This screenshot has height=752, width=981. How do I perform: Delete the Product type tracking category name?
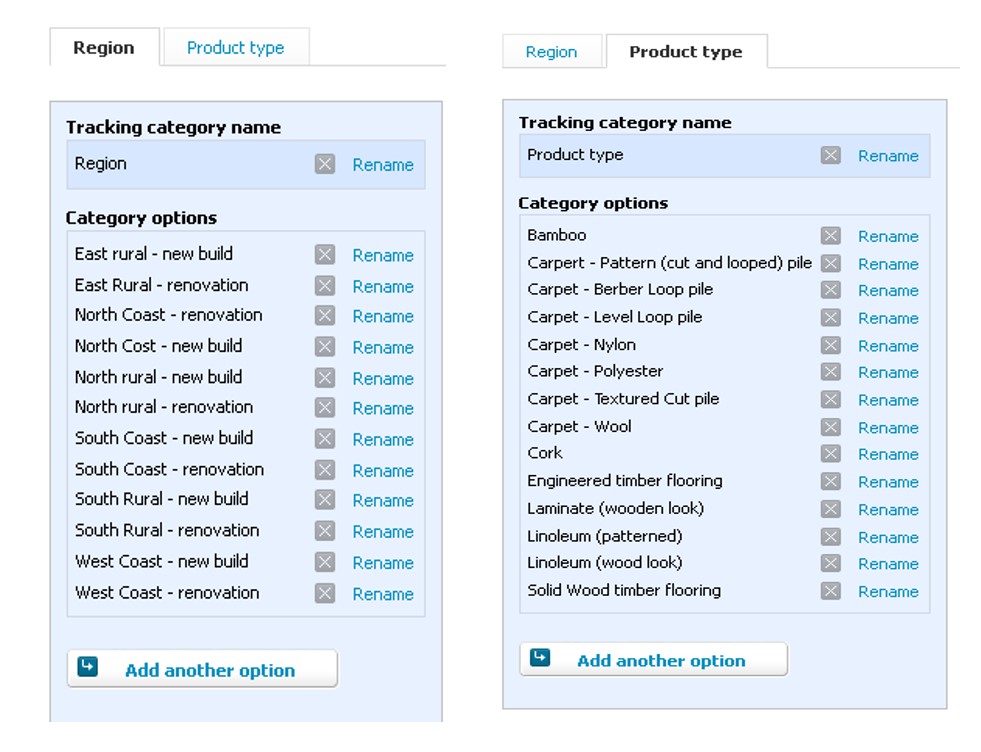pyautogui.click(x=830, y=155)
